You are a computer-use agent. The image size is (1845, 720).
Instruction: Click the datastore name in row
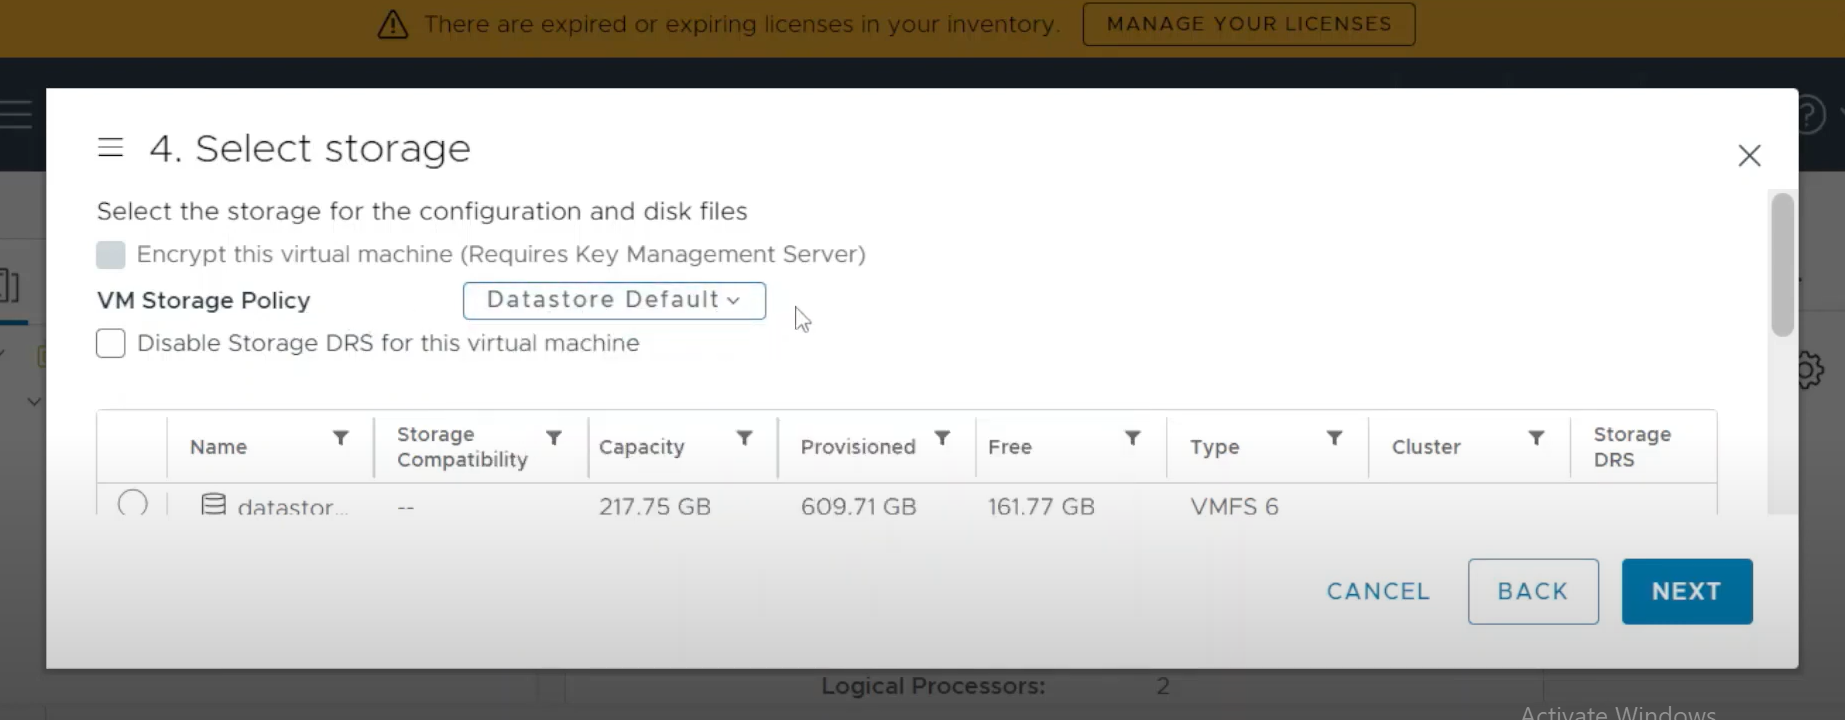click(x=292, y=507)
